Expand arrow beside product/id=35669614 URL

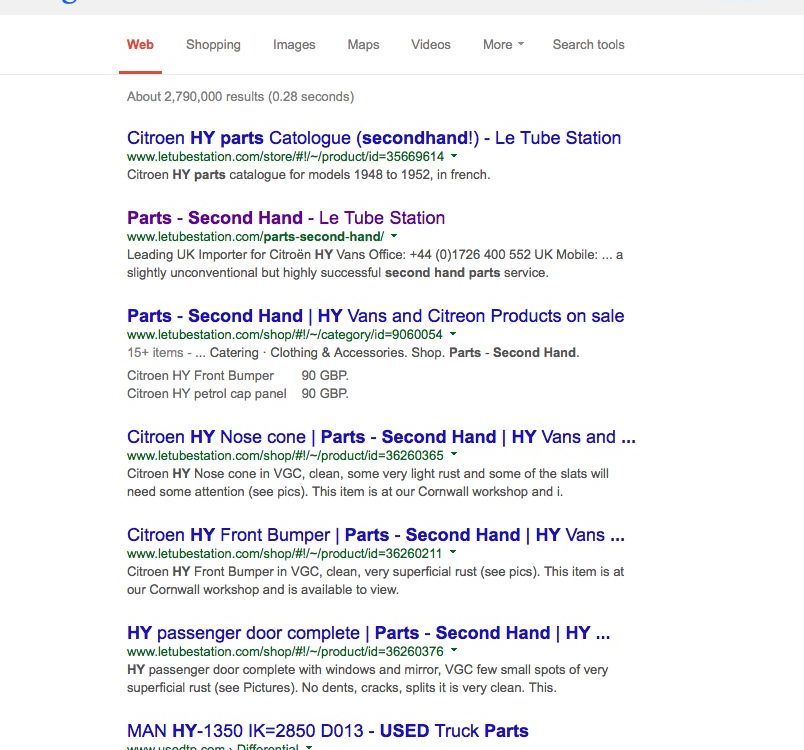click(454, 156)
